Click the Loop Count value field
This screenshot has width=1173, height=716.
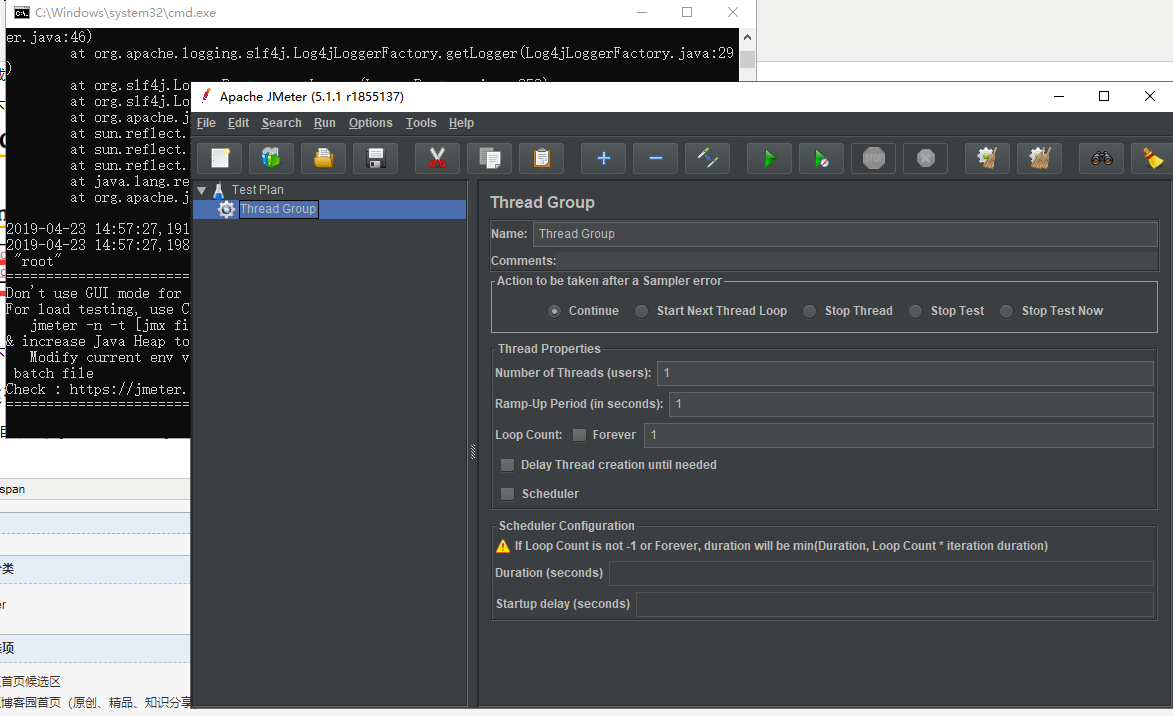pos(898,435)
